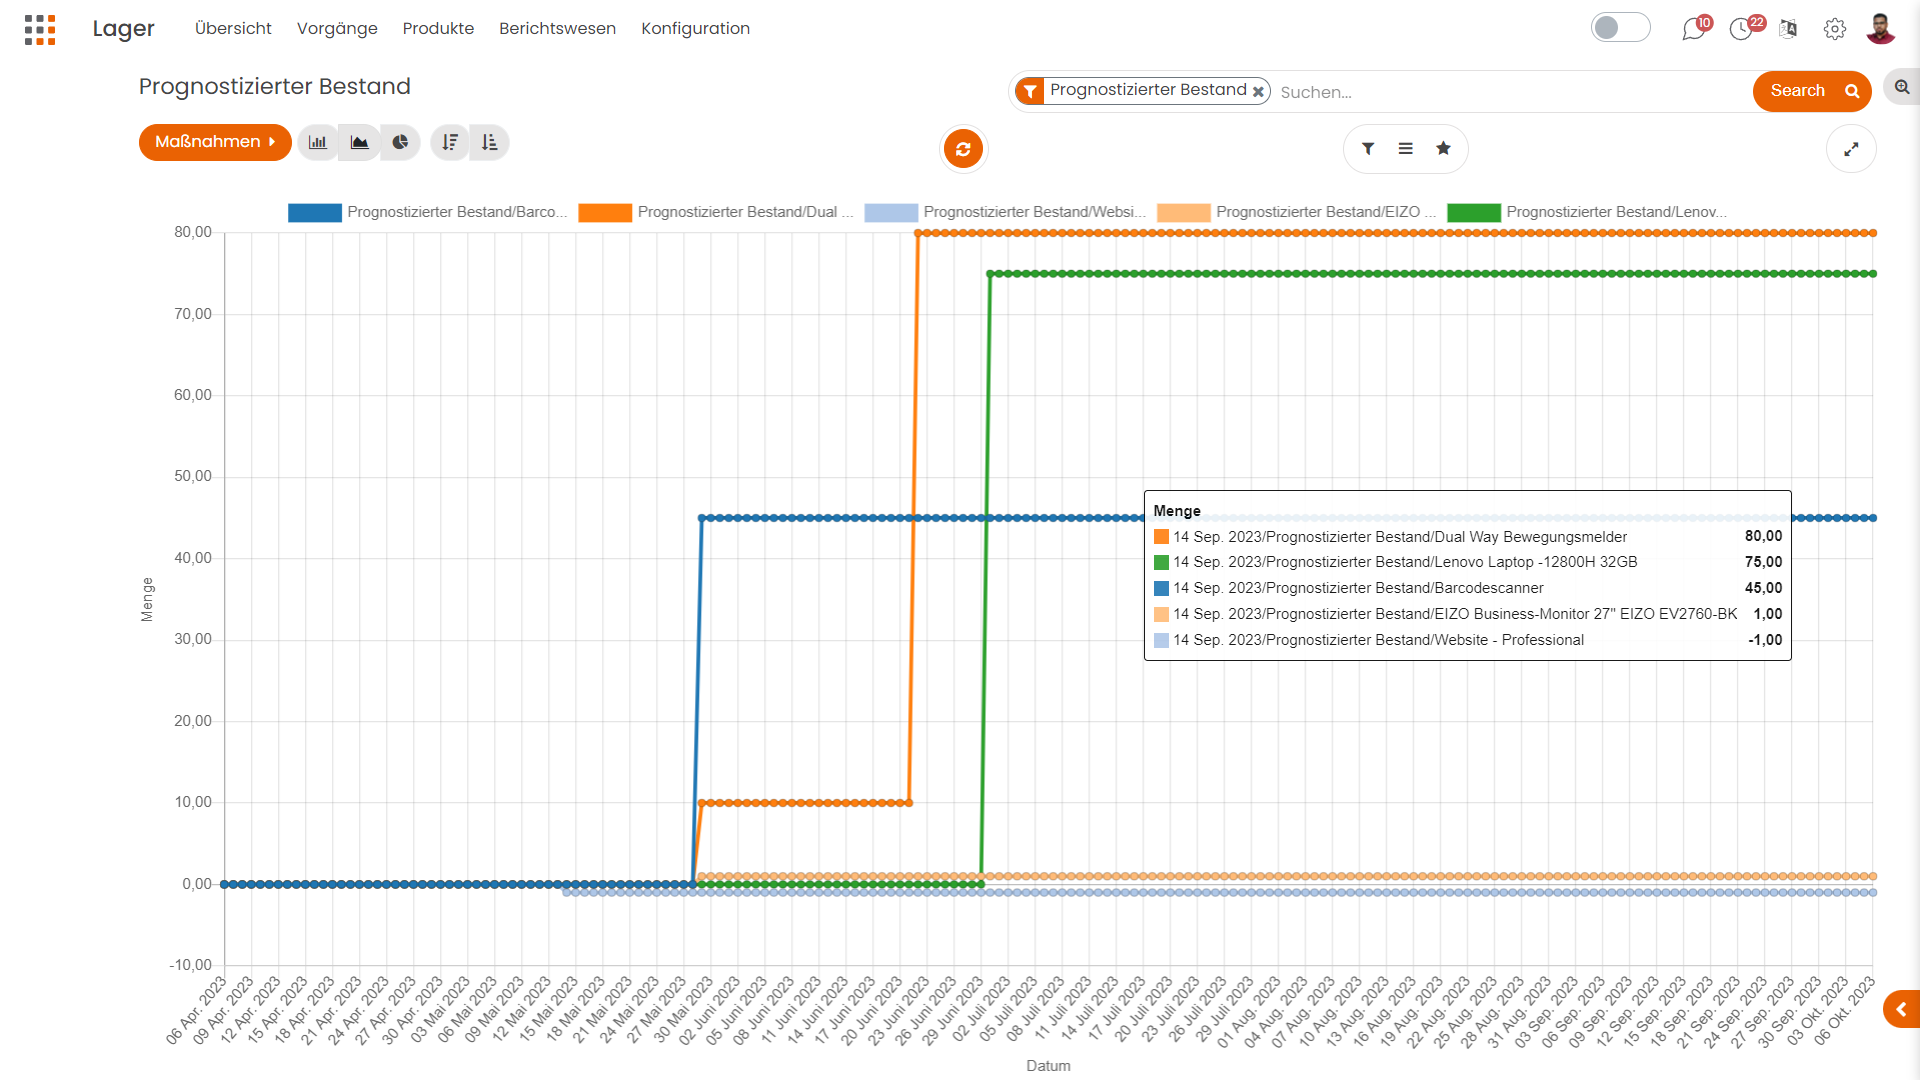Click the orange refresh button

coord(963,149)
